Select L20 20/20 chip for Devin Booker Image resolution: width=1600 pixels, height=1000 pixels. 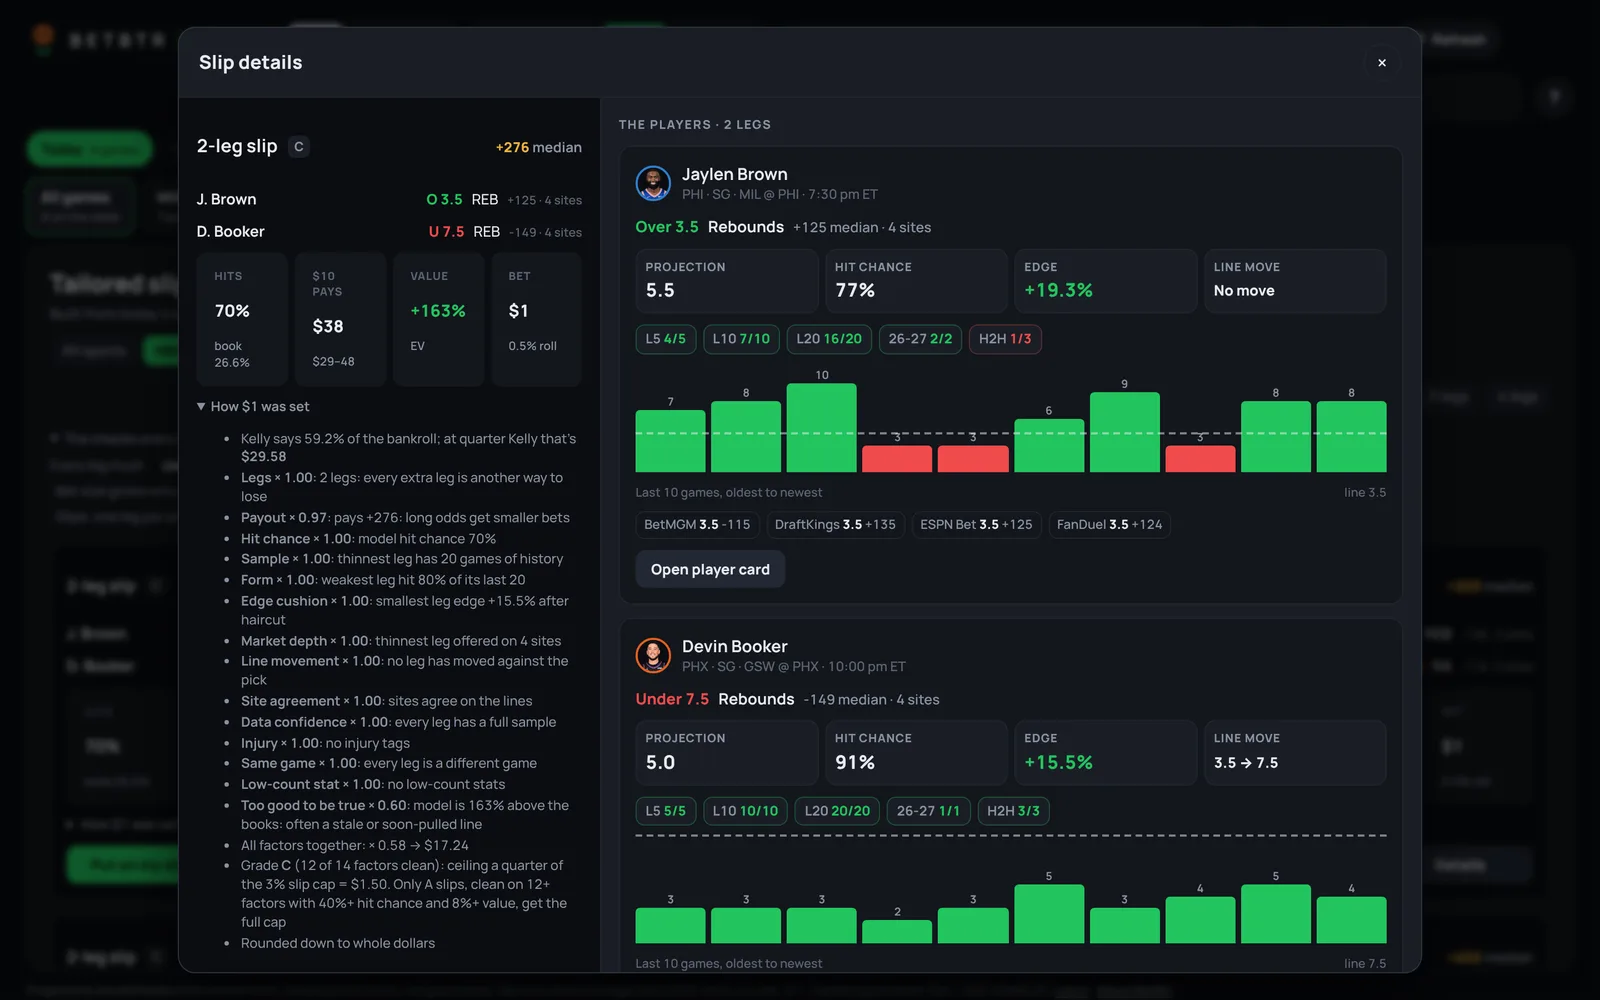837,811
